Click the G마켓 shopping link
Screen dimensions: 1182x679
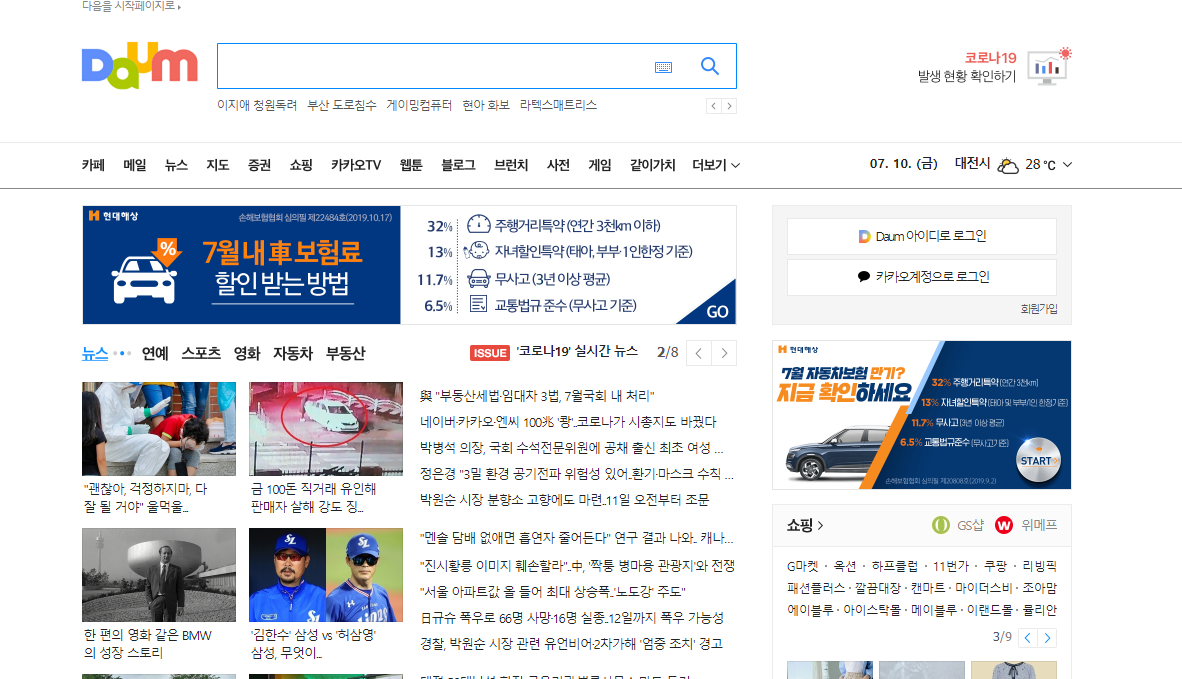[x=802, y=567]
